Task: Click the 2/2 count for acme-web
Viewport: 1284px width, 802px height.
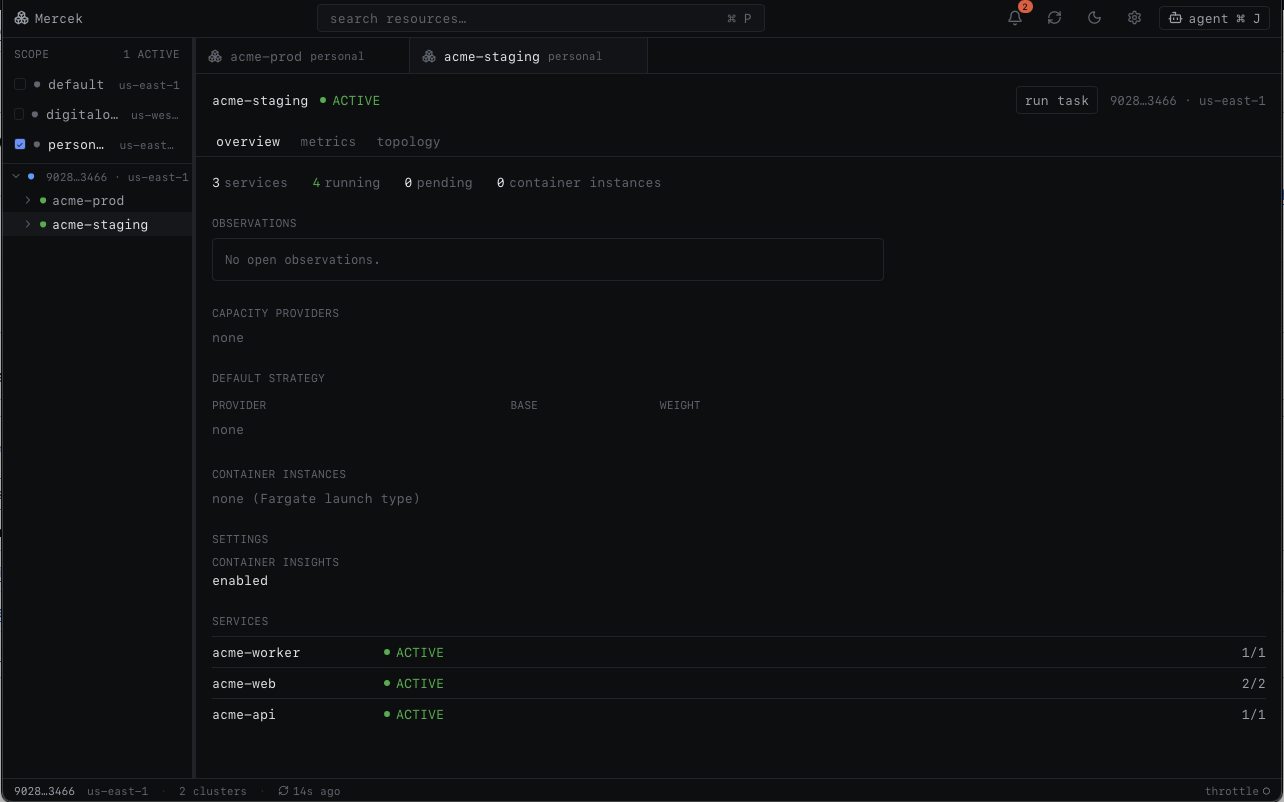Action: 1254,684
